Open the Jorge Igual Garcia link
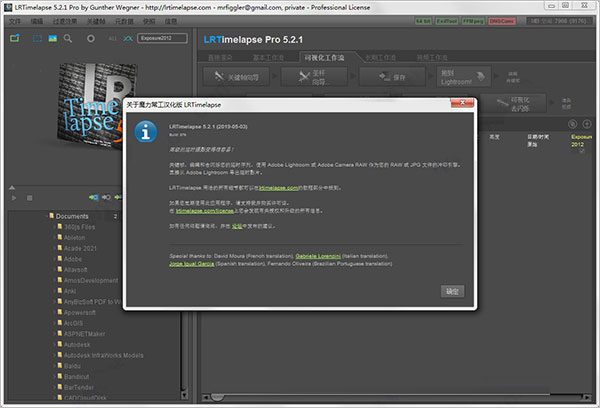 click(192, 264)
